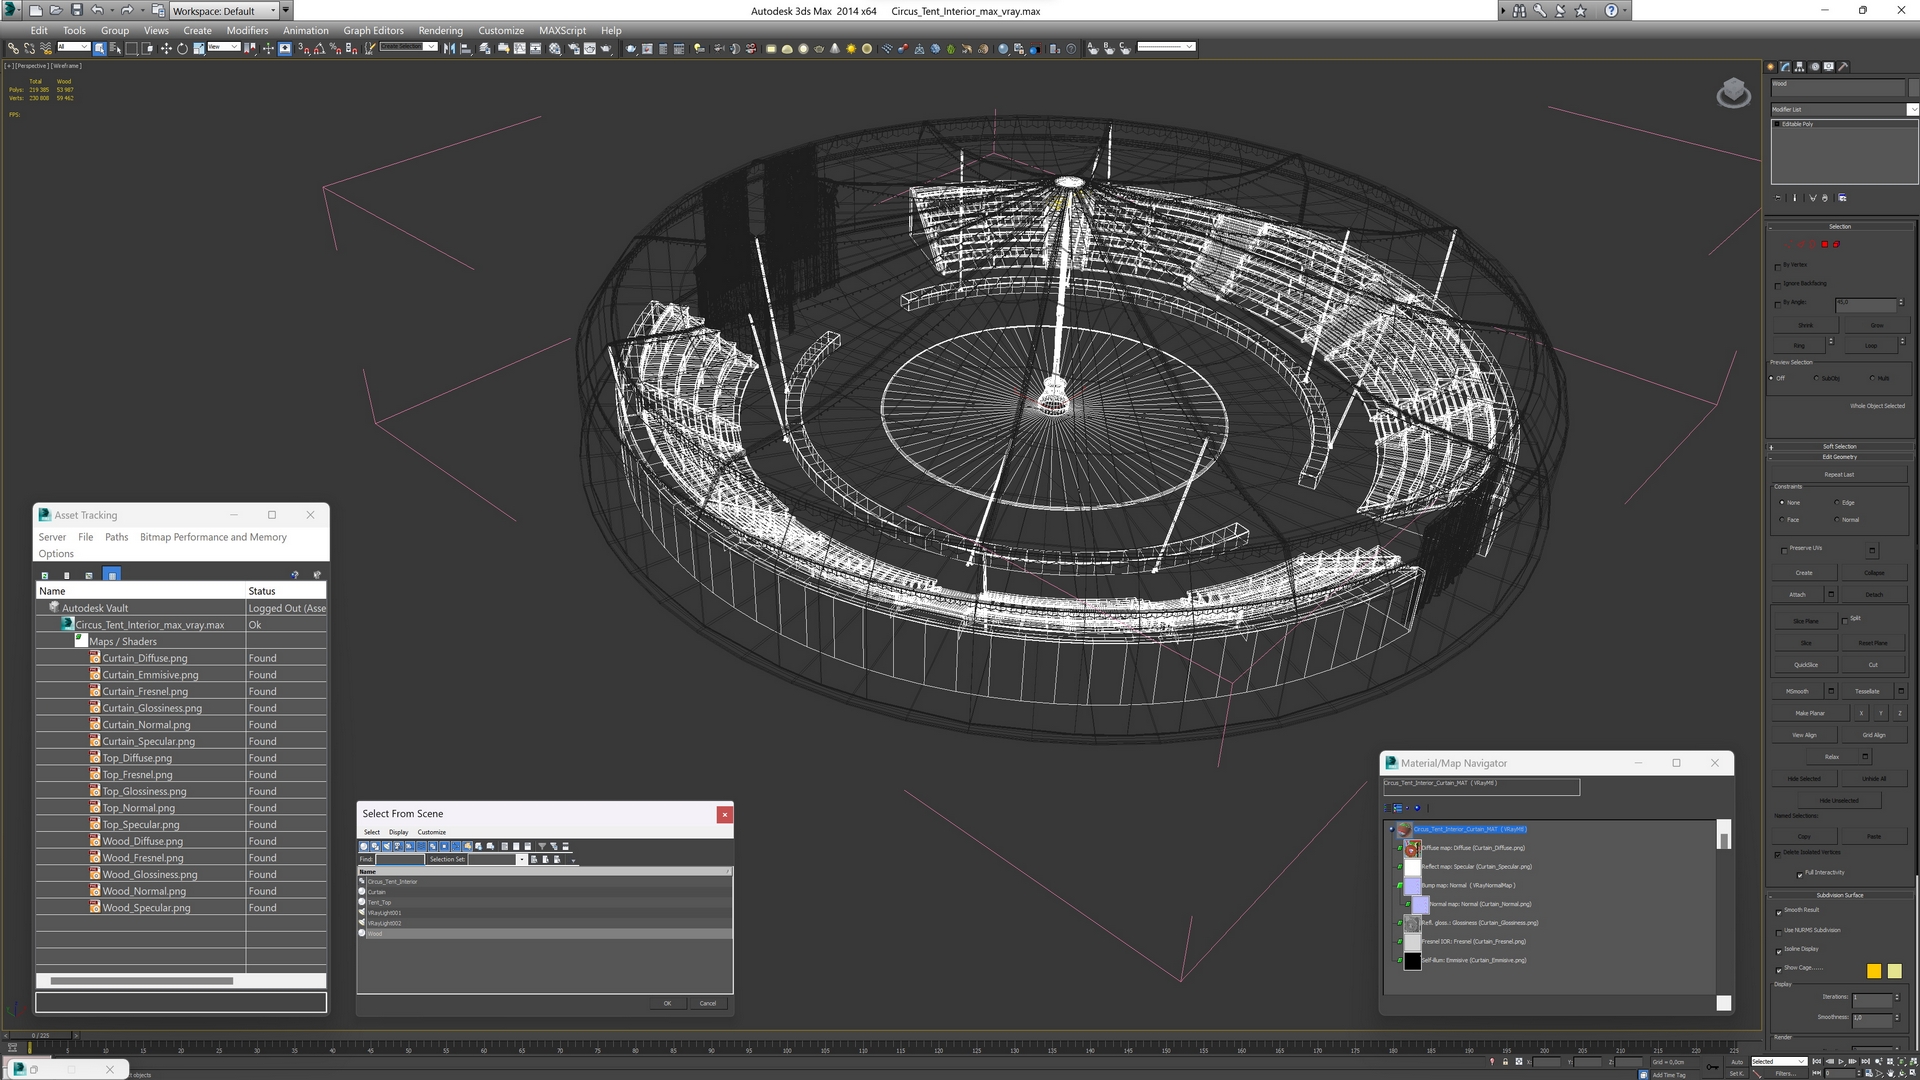This screenshot has width=1920, height=1080.
Task: Open the Display panel tab
Action: pos(1829,67)
